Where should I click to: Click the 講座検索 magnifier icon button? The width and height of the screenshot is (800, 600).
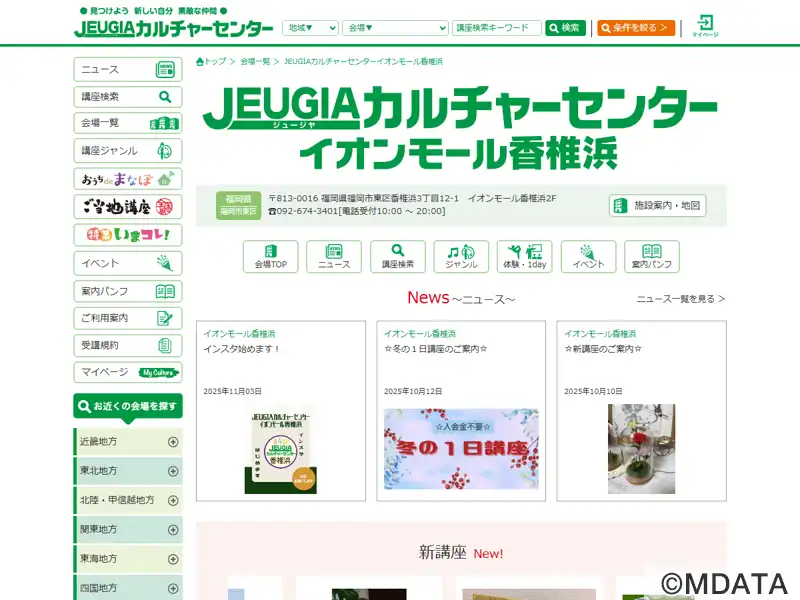tap(398, 257)
